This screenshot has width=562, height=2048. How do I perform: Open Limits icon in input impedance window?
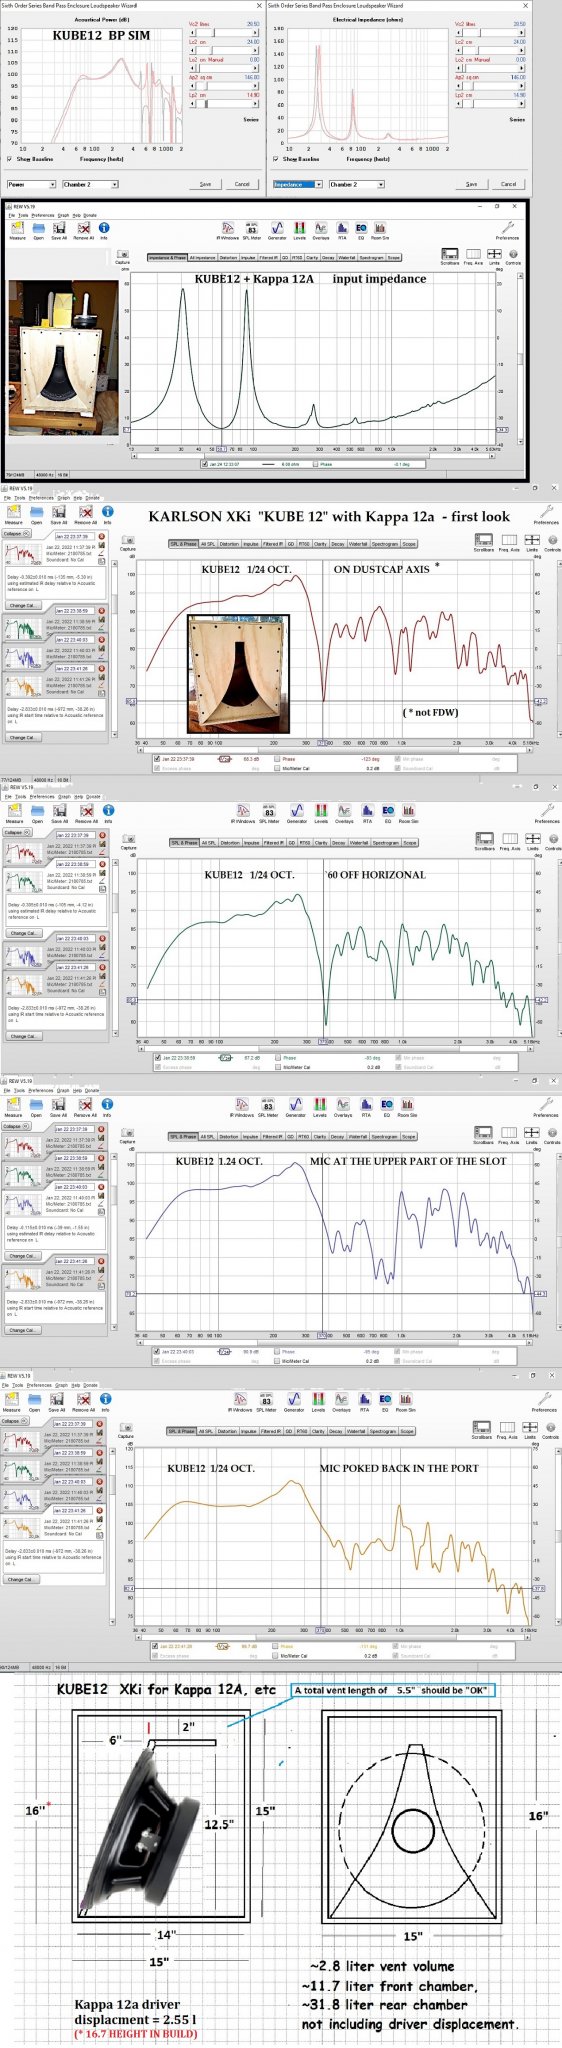494,257
